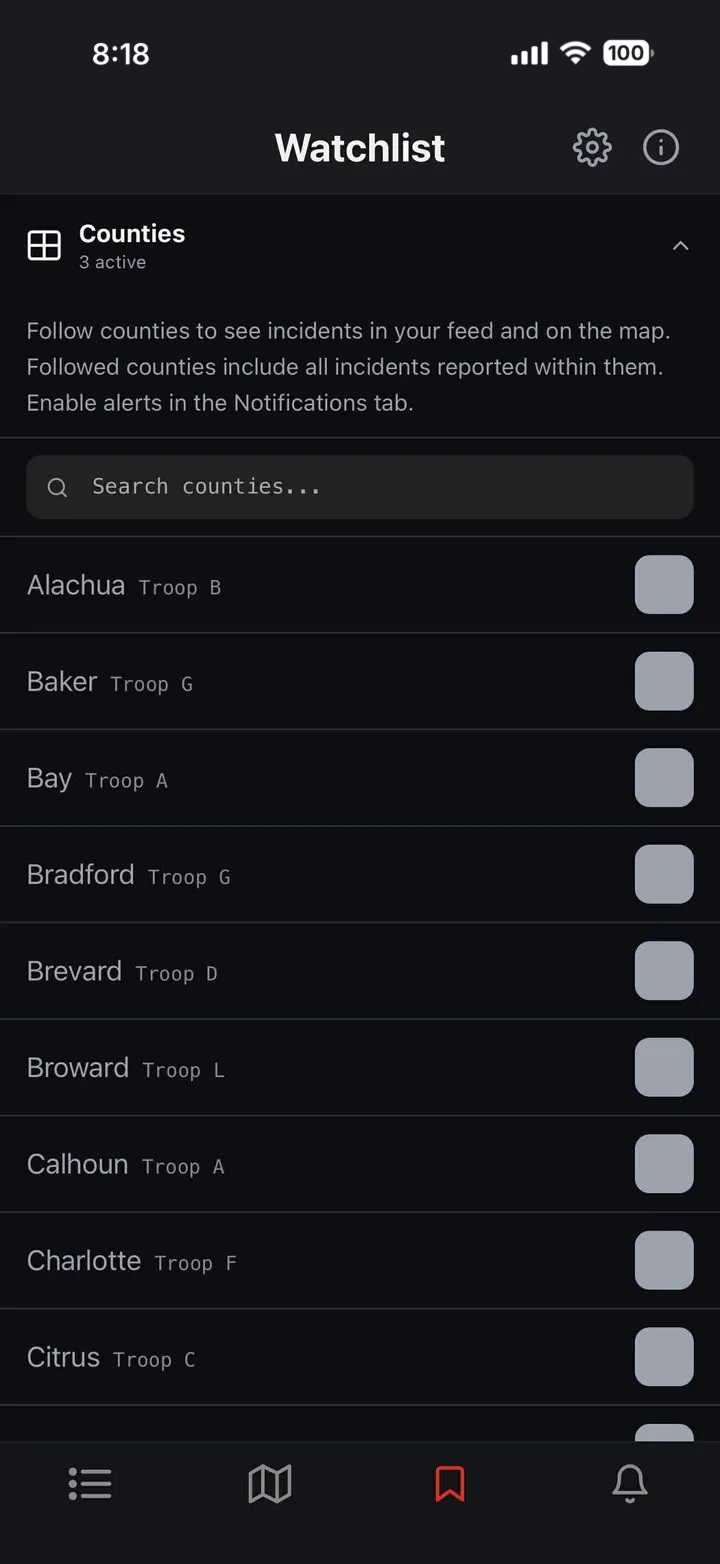Check the Calhoun county box

(x=664, y=1163)
